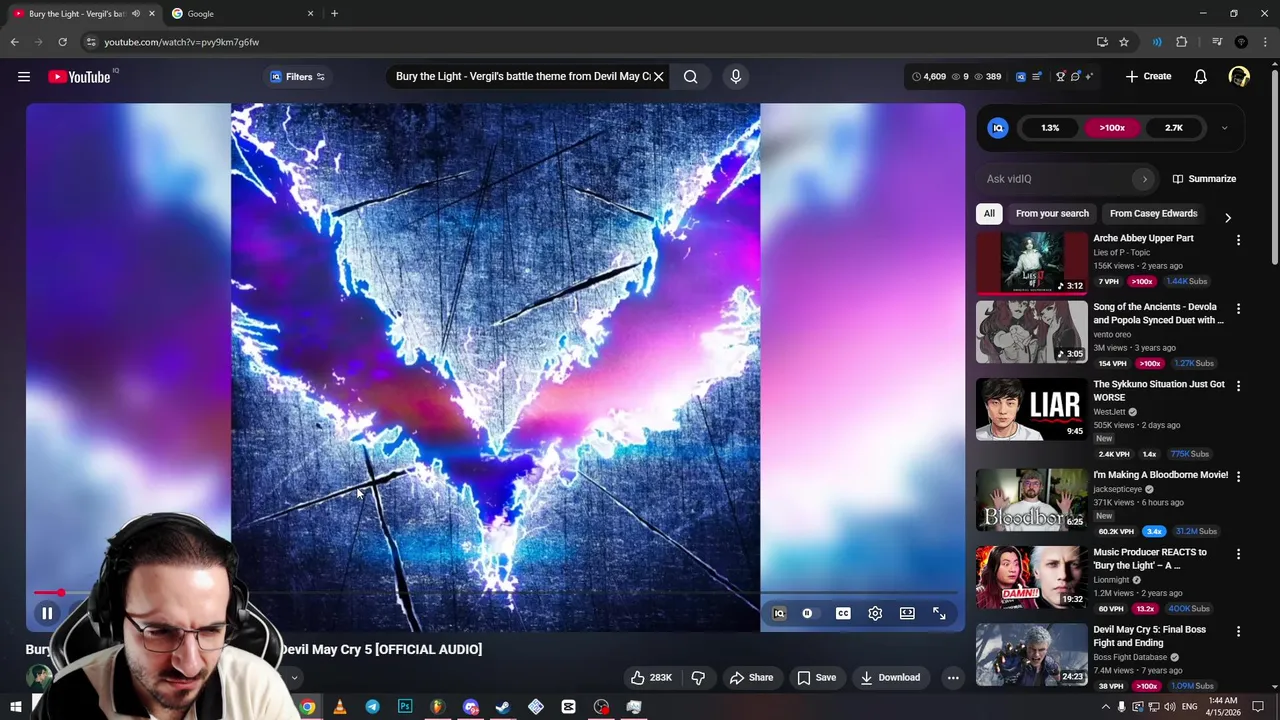Open options for Final Boss Fight and Ending

[x=1238, y=632]
